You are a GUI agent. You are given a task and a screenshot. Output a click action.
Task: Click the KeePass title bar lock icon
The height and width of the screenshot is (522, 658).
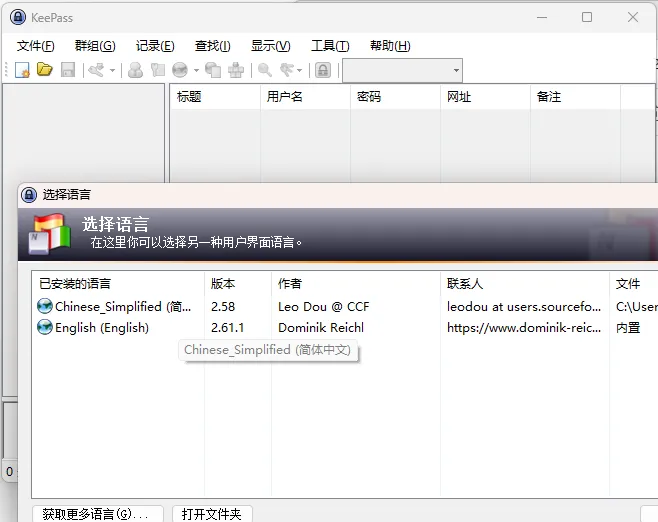tap(18, 17)
